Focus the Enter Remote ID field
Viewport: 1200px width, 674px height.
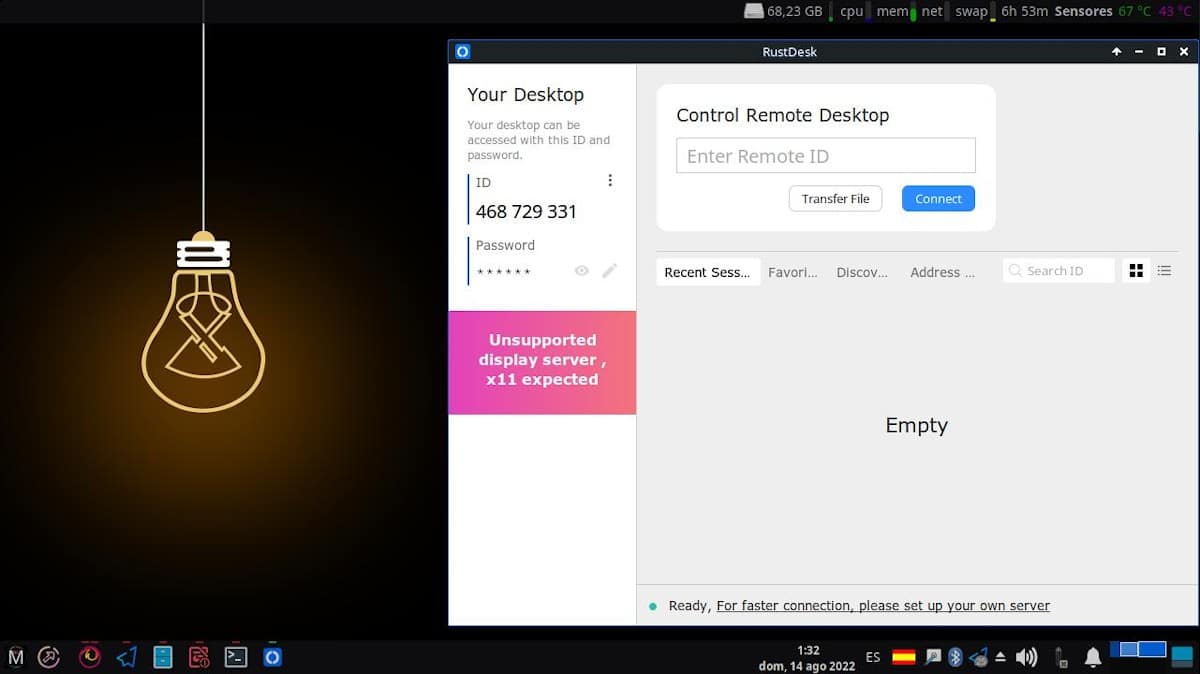825,156
